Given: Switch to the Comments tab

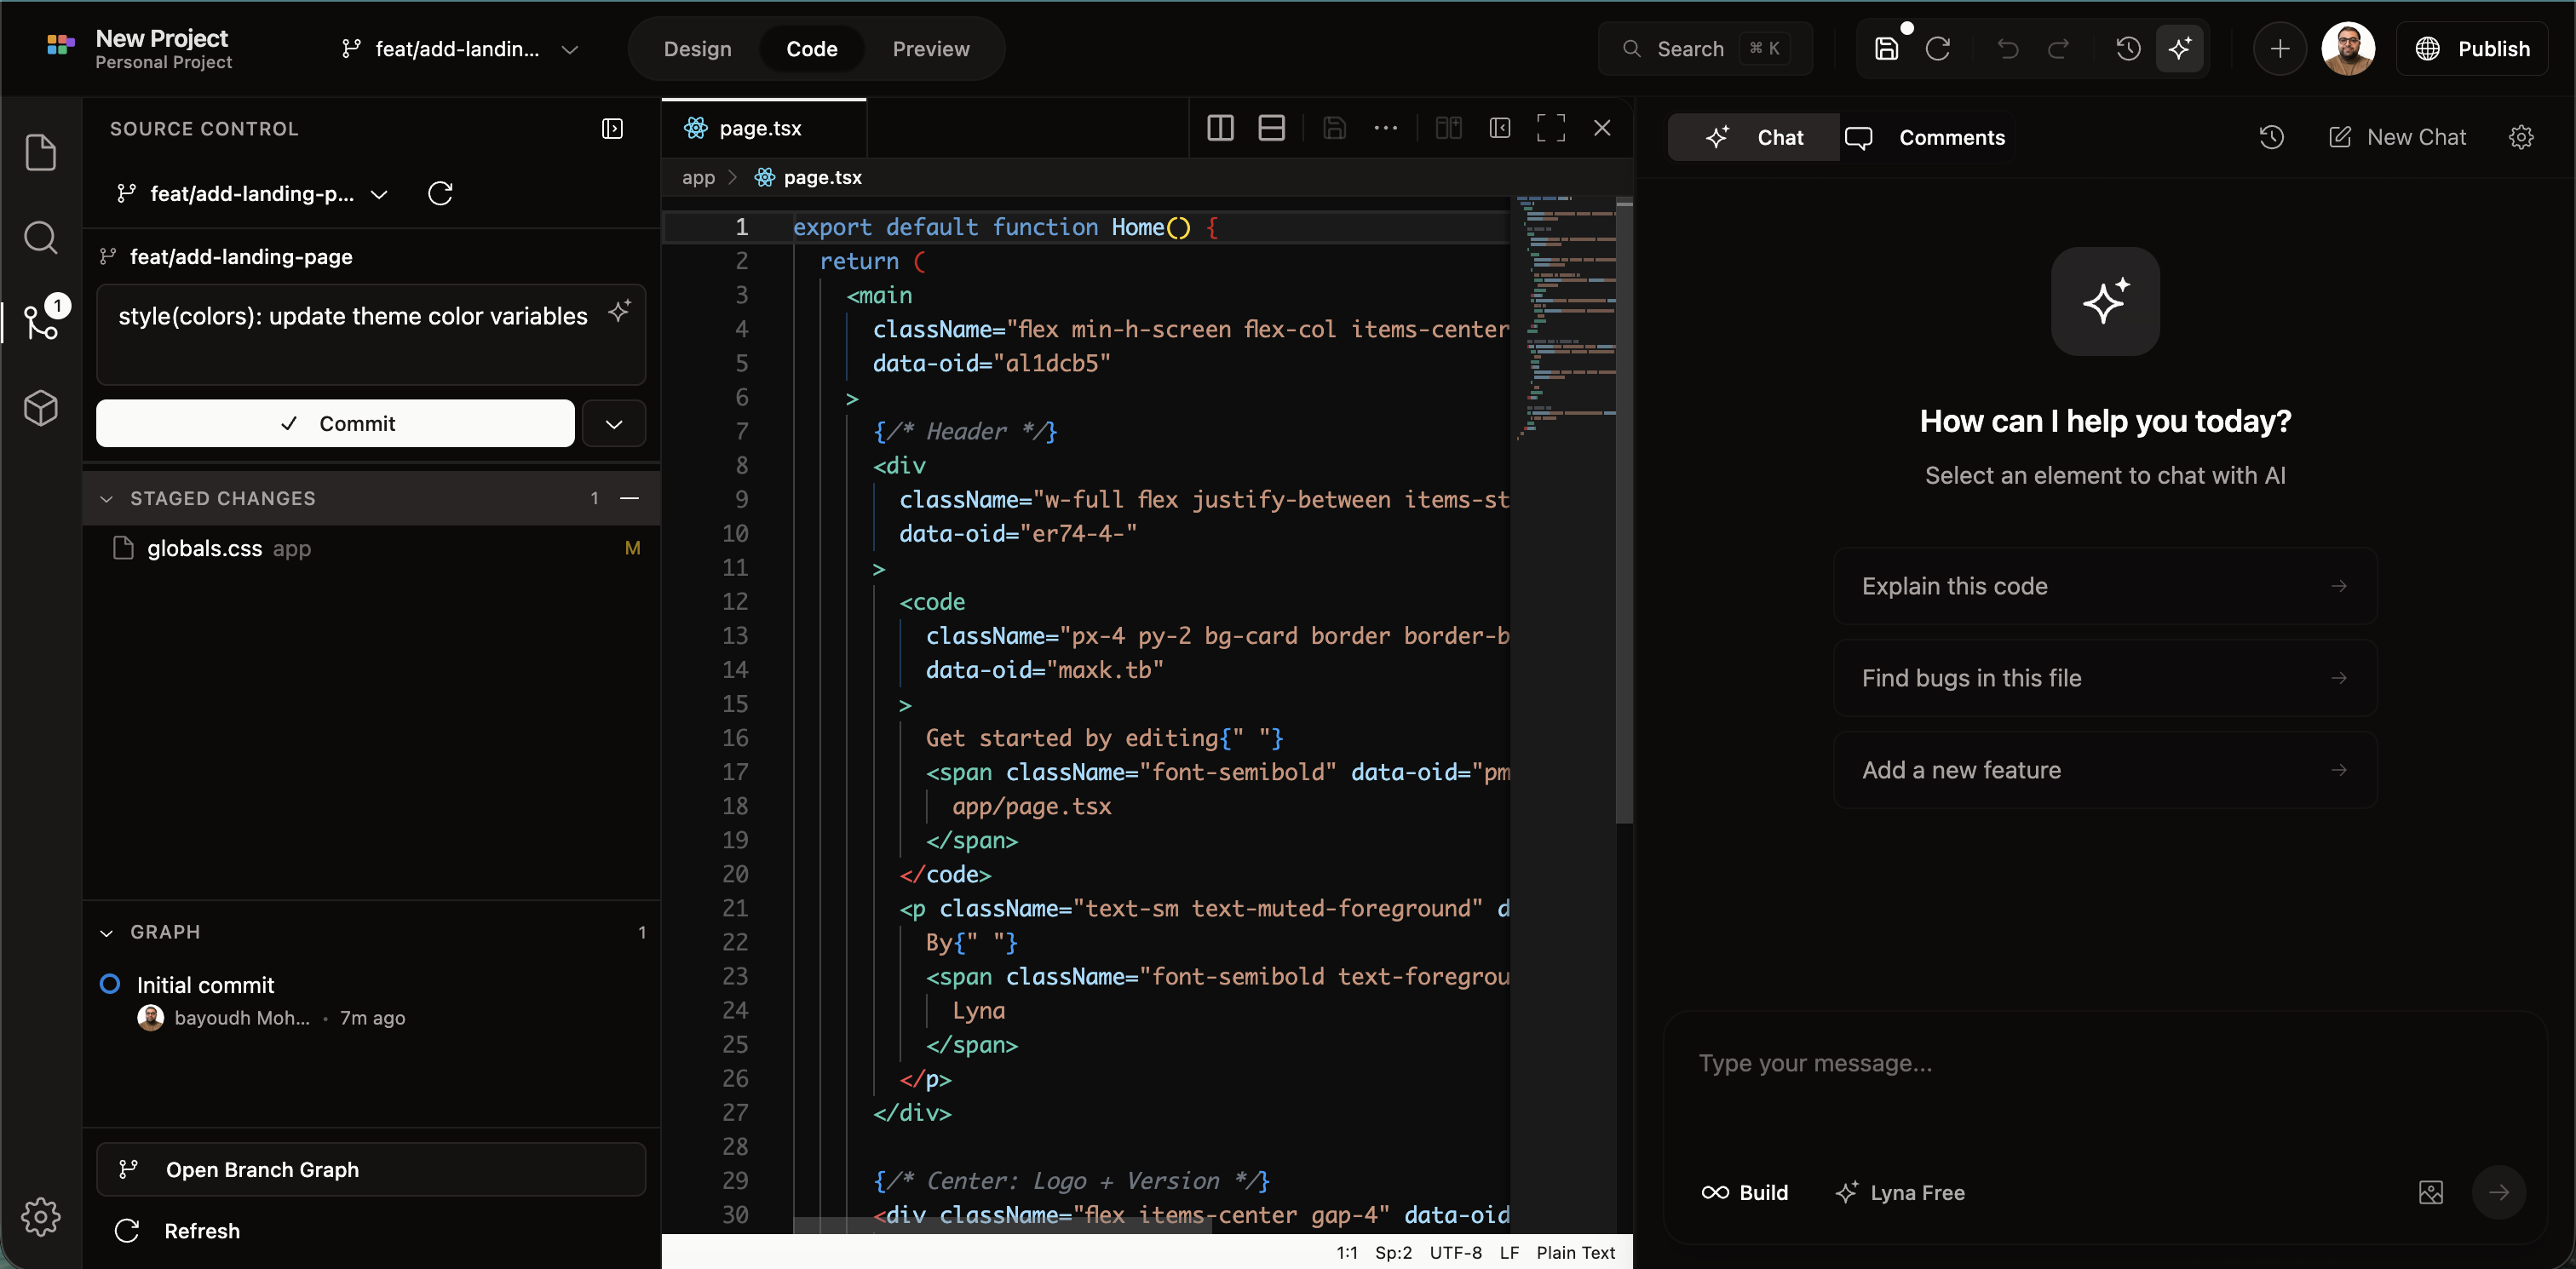Looking at the screenshot, I should (1927, 137).
